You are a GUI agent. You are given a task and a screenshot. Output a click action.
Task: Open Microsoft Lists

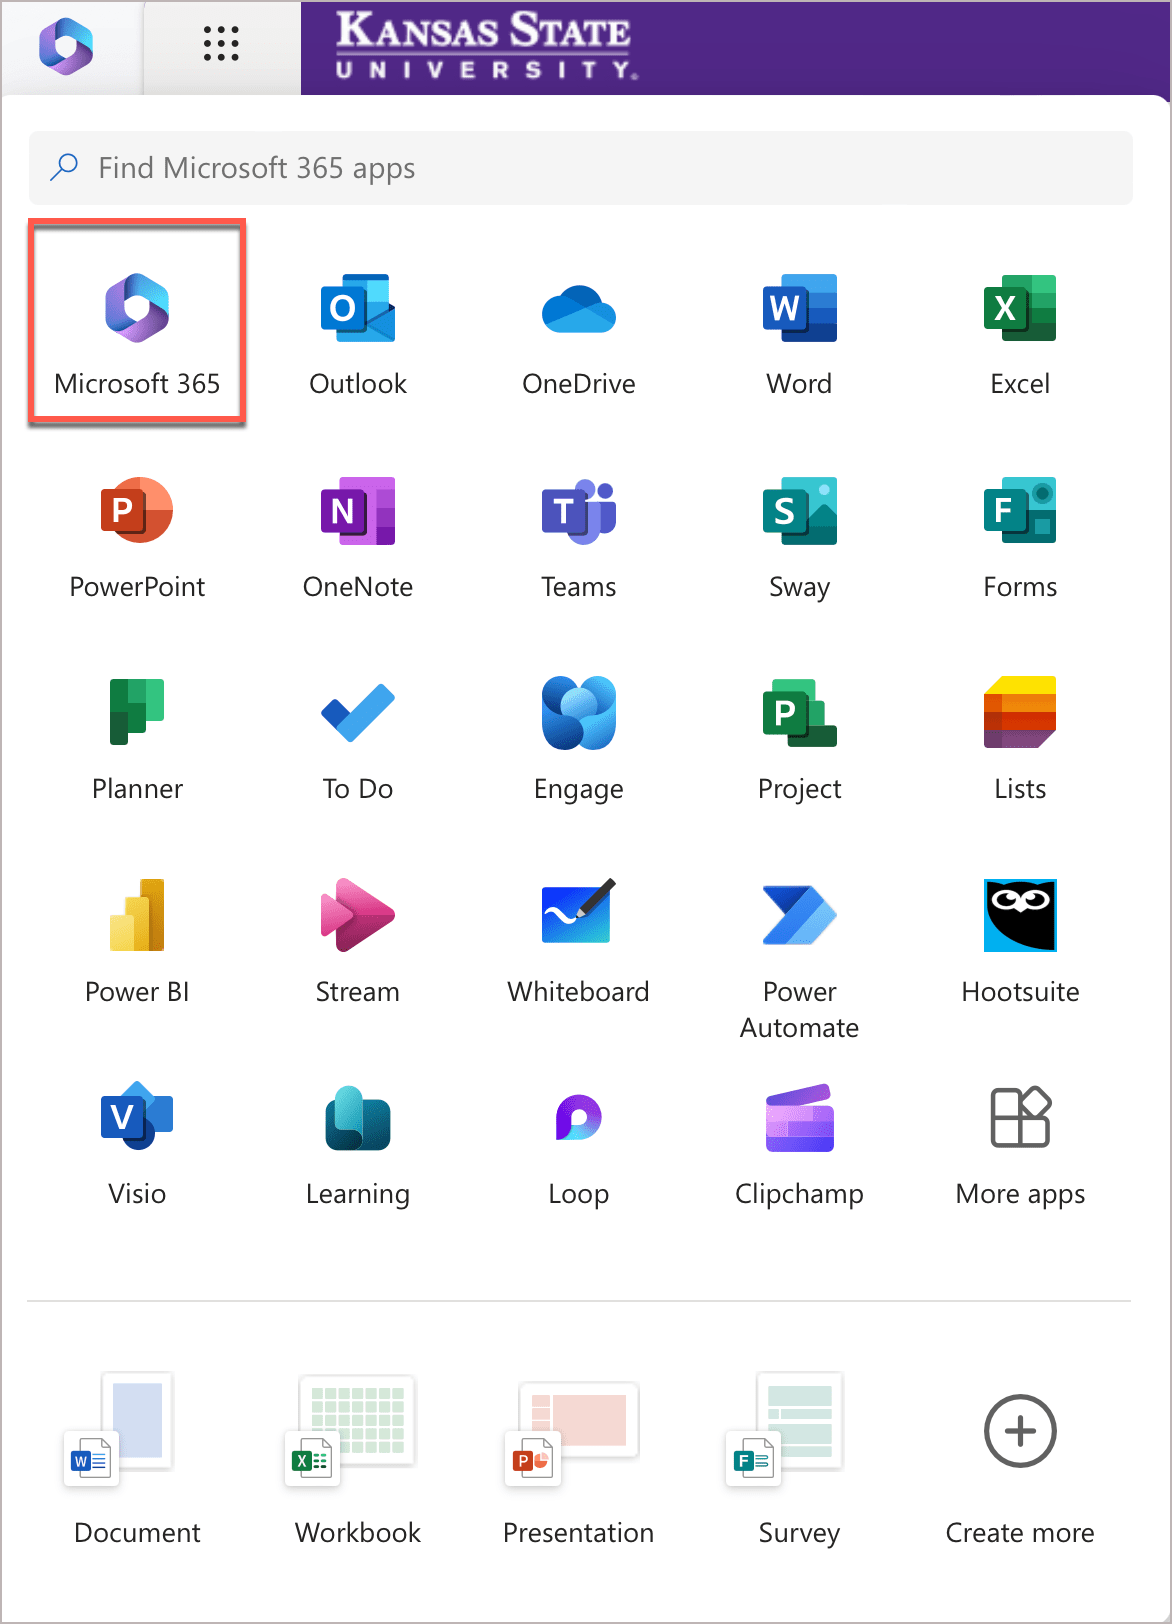tap(1020, 740)
